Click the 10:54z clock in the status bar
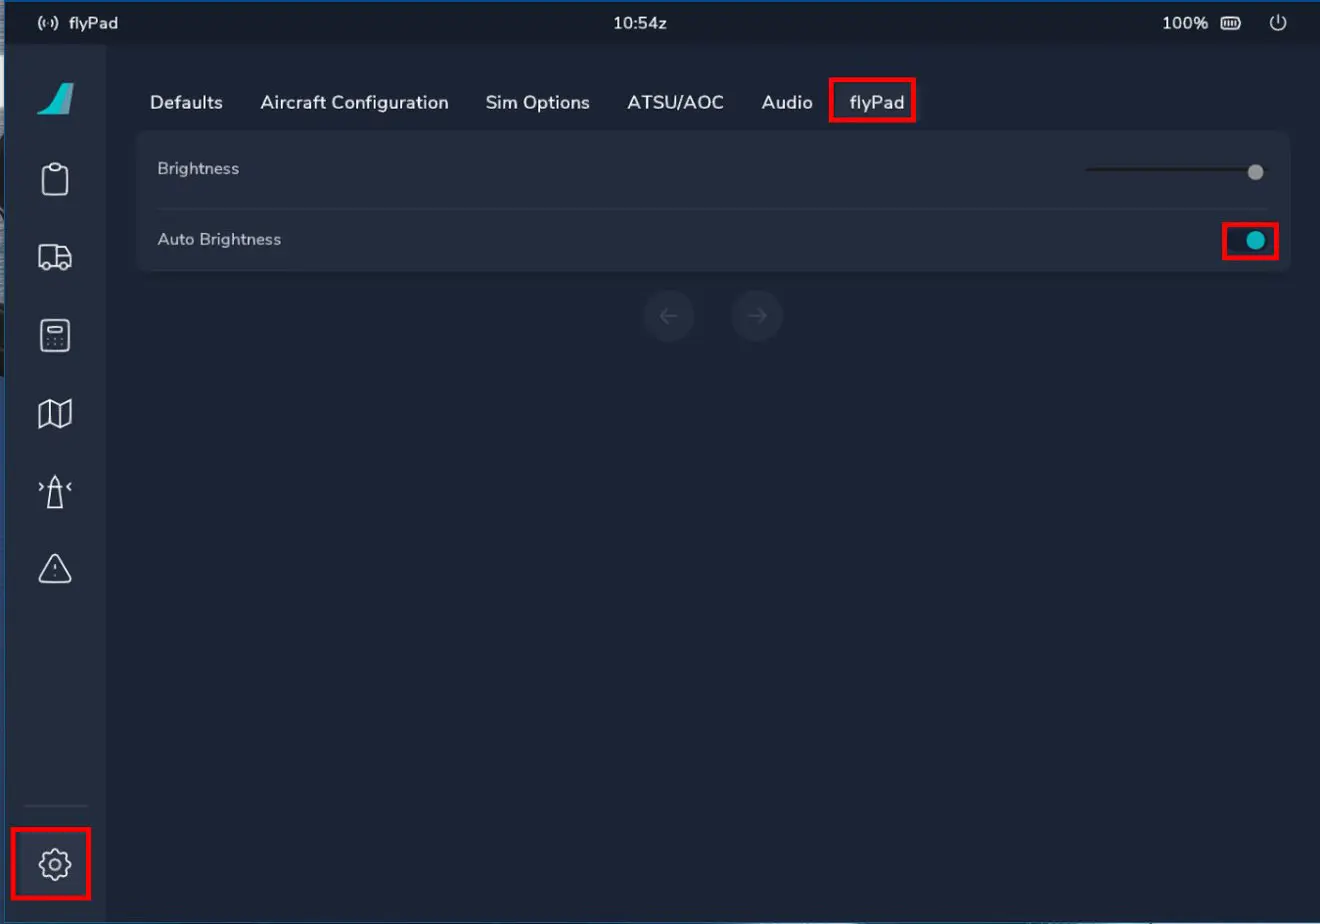Image resolution: width=1320 pixels, height=924 pixels. tap(640, 23)
